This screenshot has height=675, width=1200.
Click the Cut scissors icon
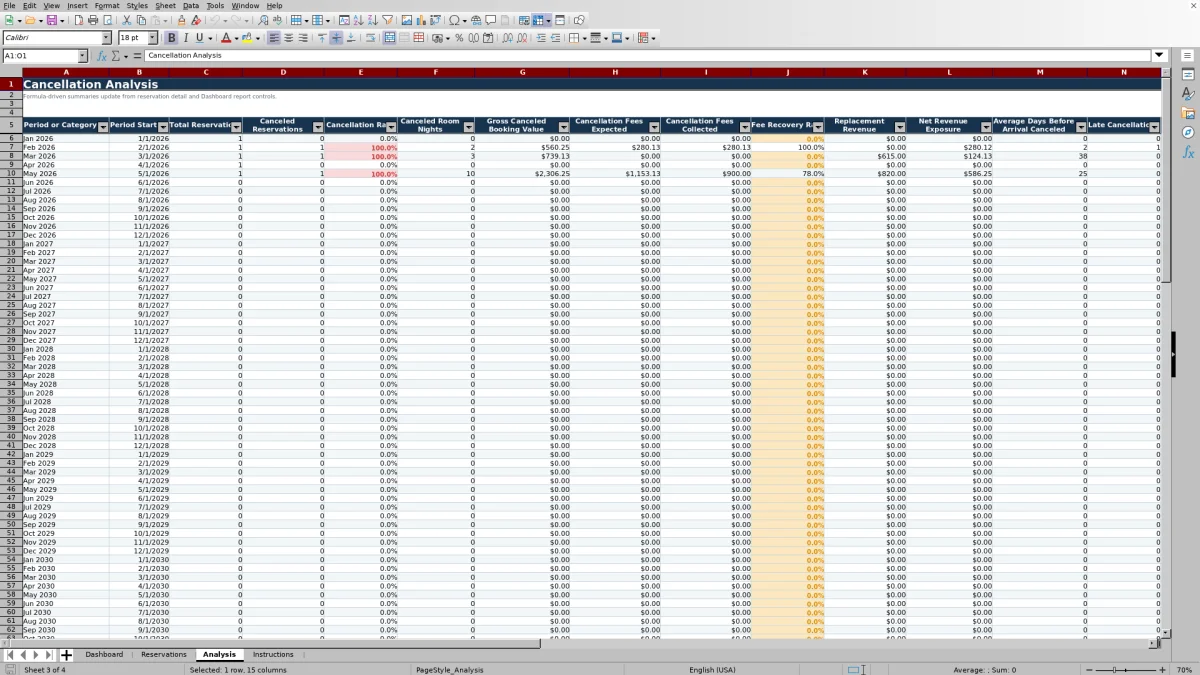(x=126, y=20)
